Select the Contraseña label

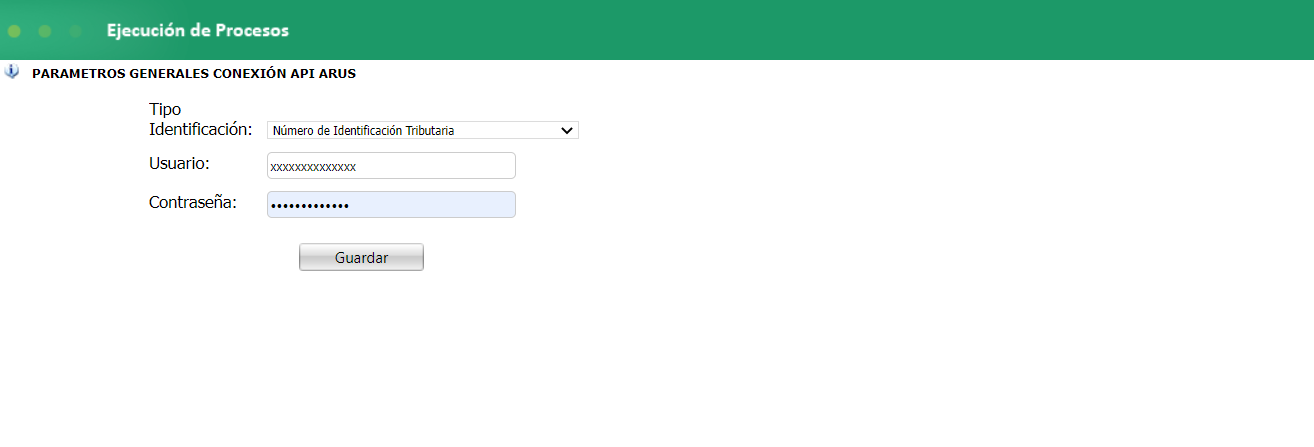pyautogui.click(x=193, y=202)
